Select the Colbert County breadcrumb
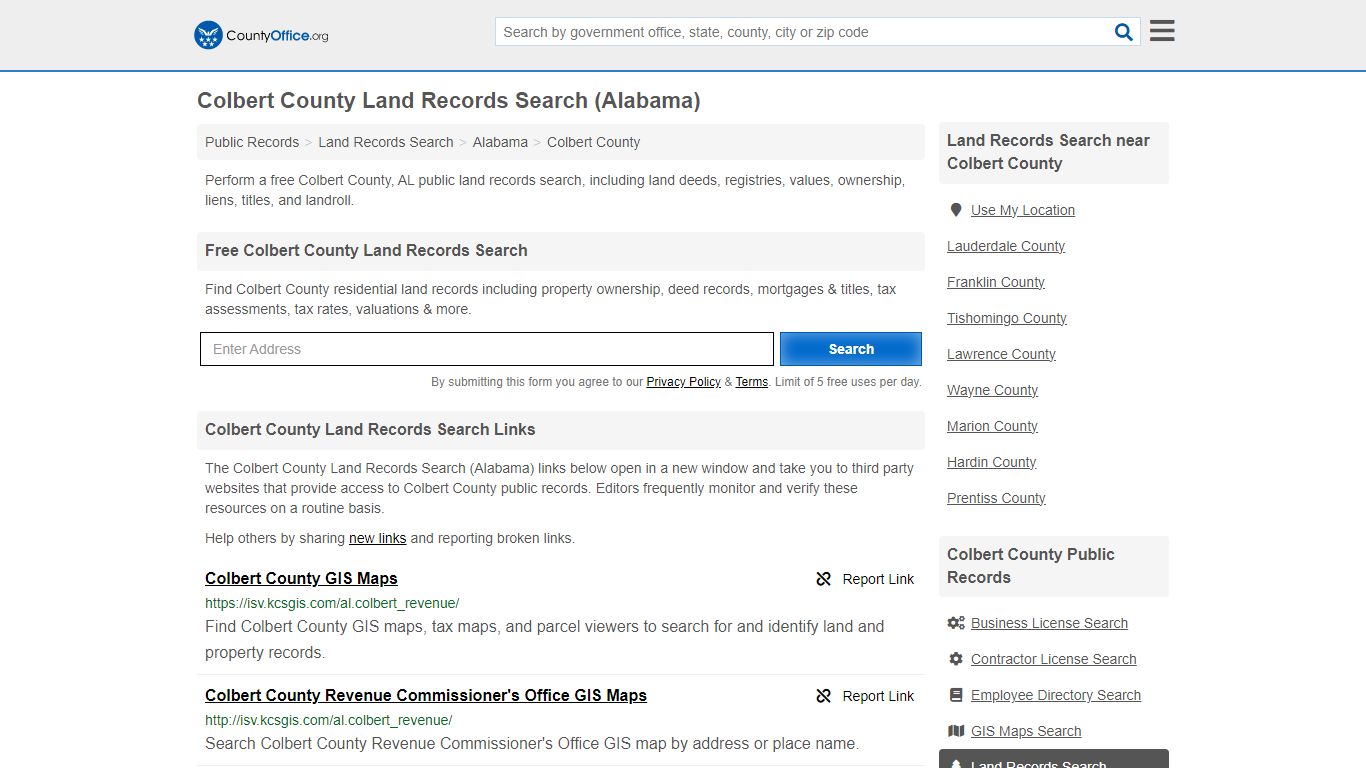This screenshot has height=768, width=1366. click(593, 142)
